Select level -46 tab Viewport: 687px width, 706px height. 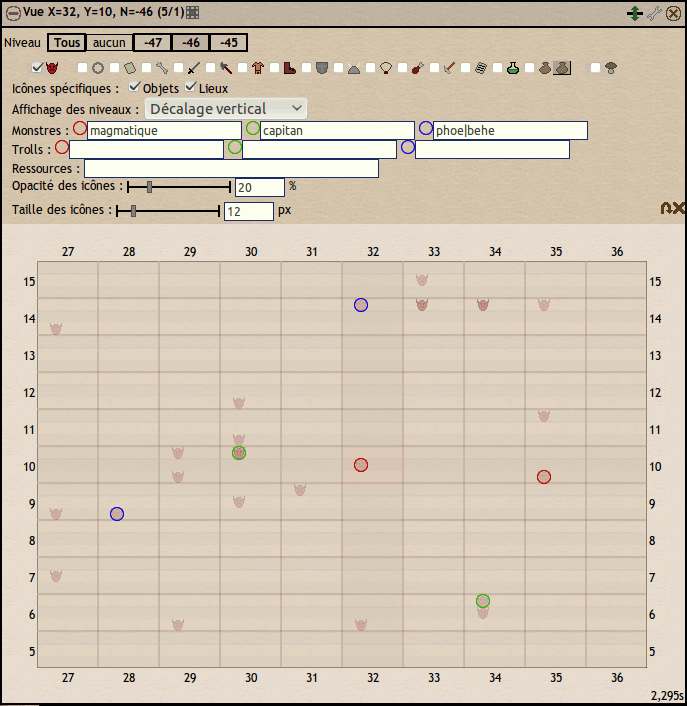[191, 43]
